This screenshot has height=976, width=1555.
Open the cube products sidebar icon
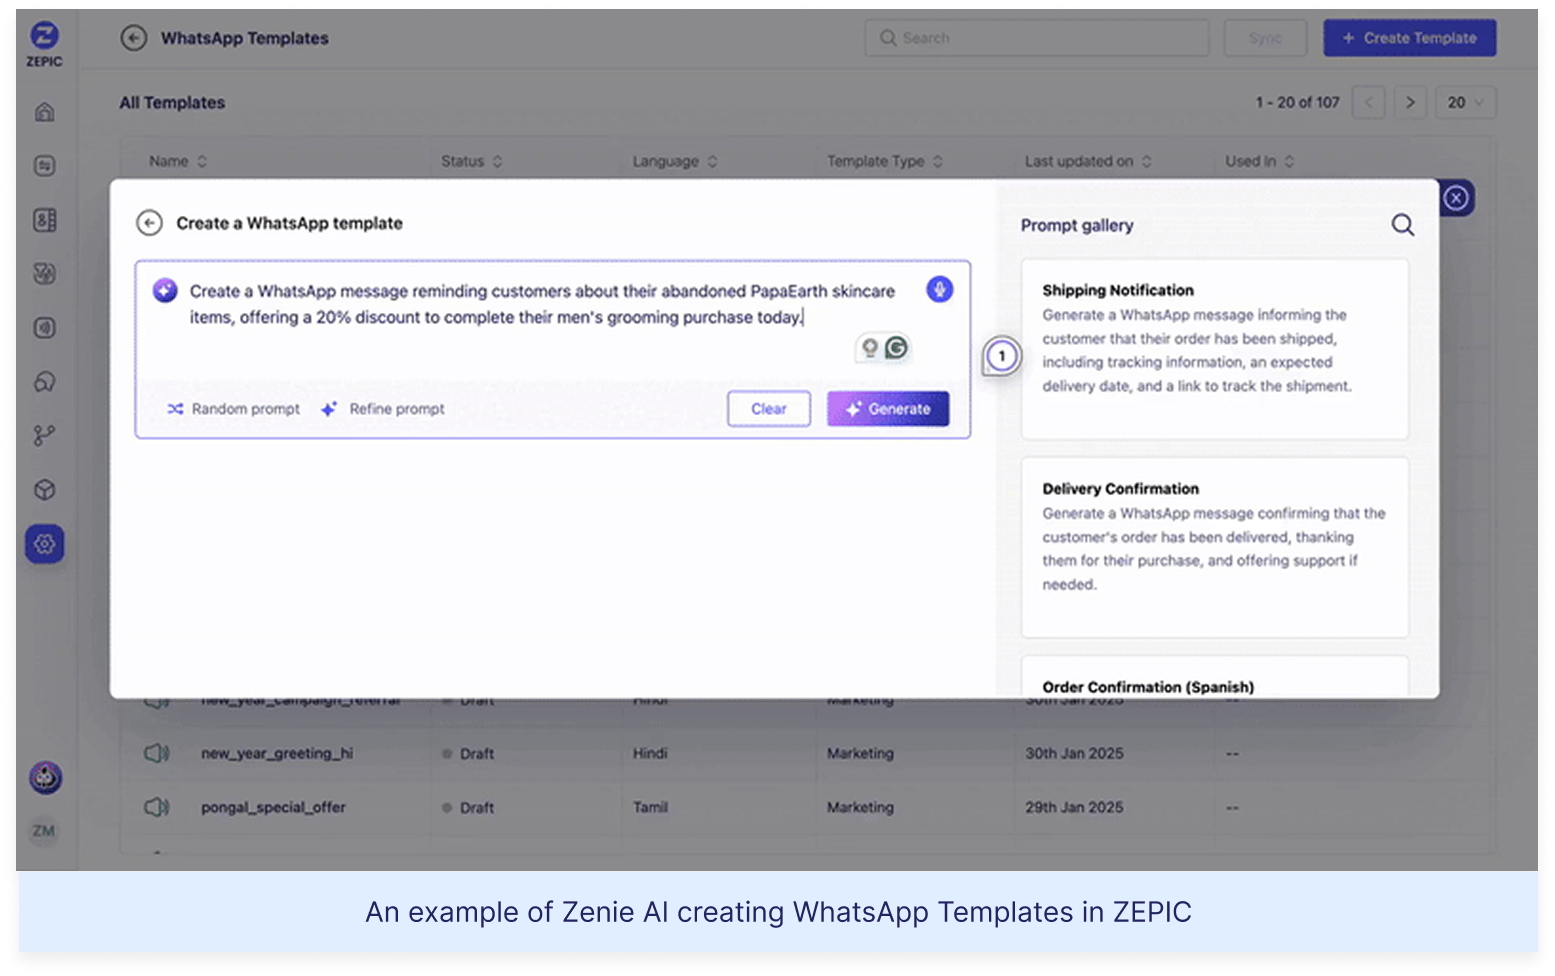(x=45, y=490)
